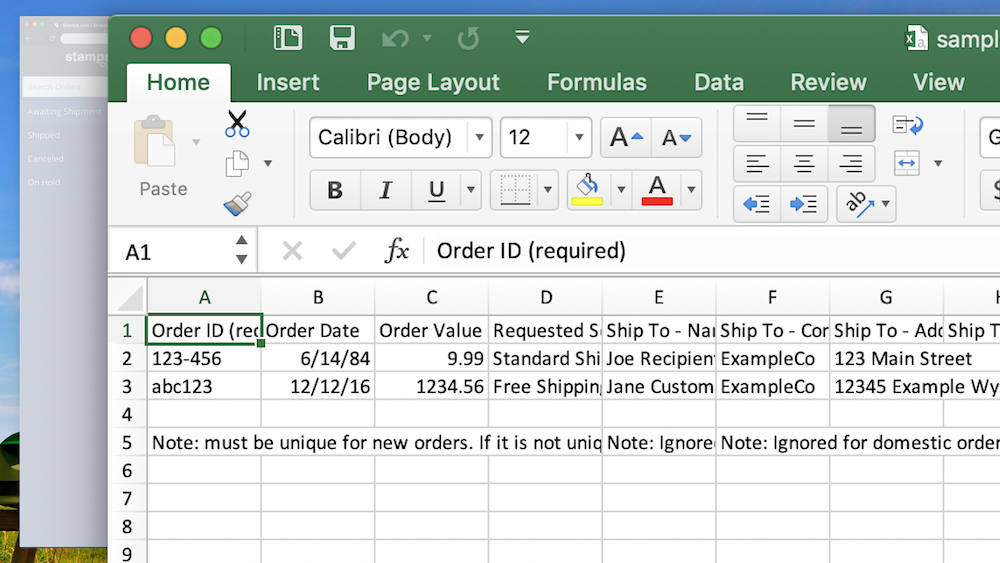The height and width of the screenshot is (563, 1000).
Task: Click On Hold in background Stamps window
Action: pos(43,182)
